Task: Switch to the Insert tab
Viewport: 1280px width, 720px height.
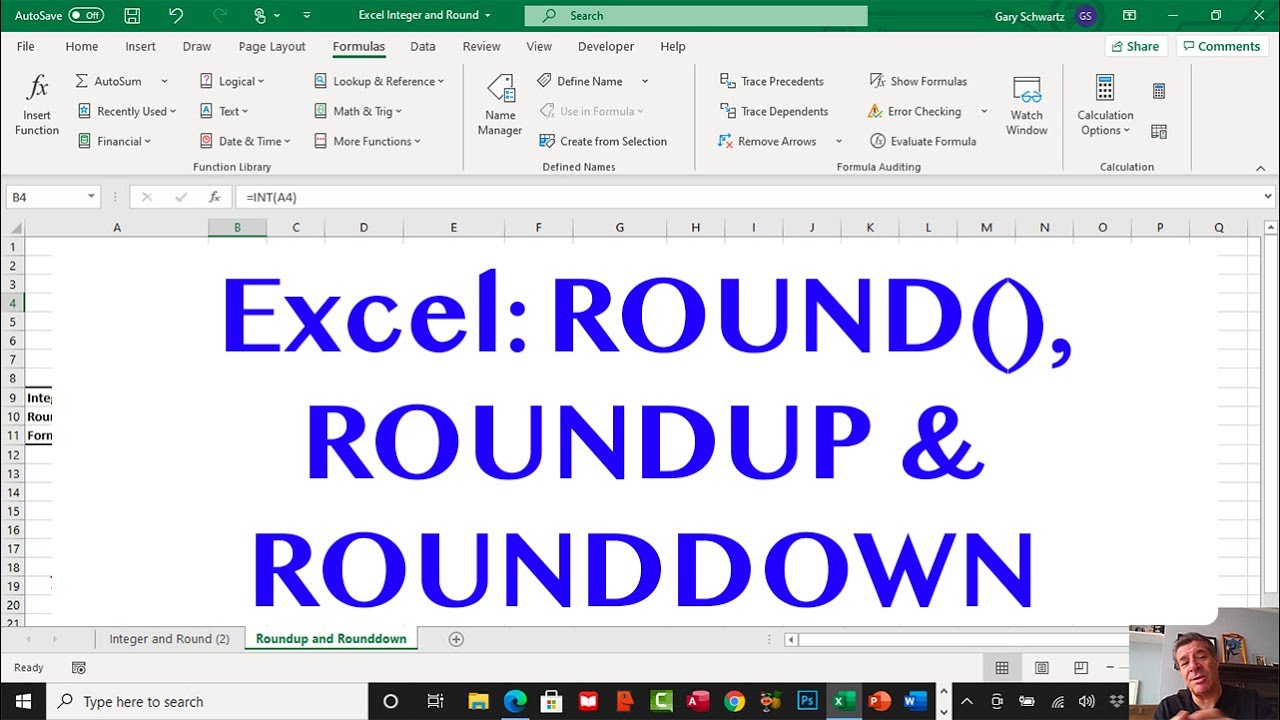Action: pos(140,46)
